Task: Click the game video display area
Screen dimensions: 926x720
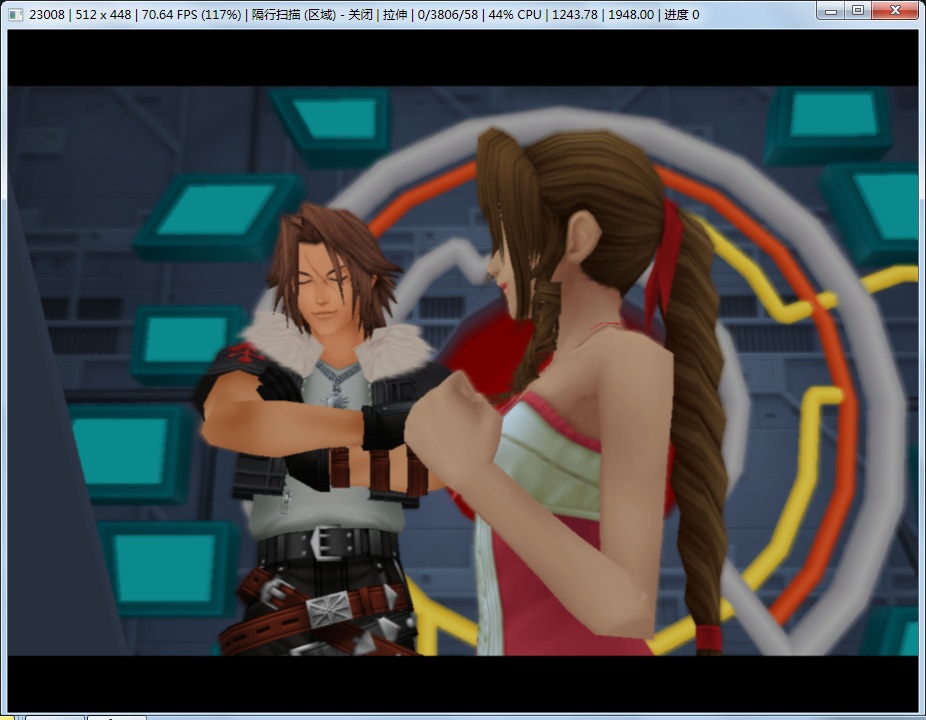Action: 463,371
